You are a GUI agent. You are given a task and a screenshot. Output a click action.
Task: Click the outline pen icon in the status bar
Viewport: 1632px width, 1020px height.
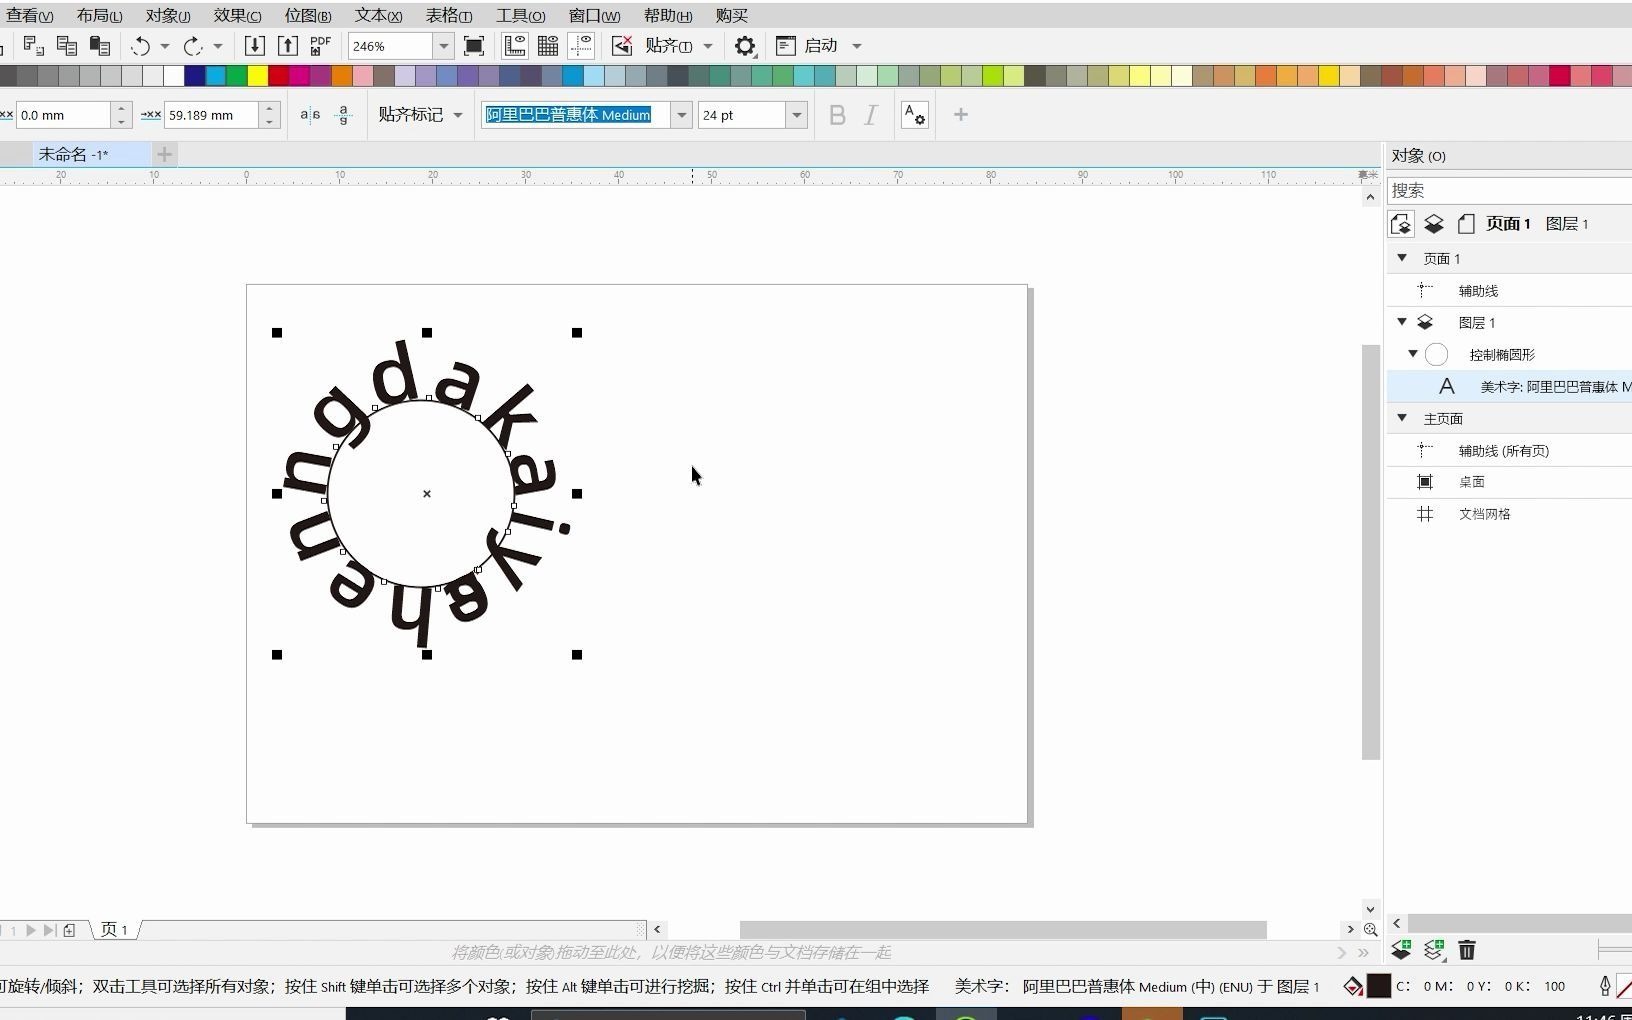coord(1605,986)
